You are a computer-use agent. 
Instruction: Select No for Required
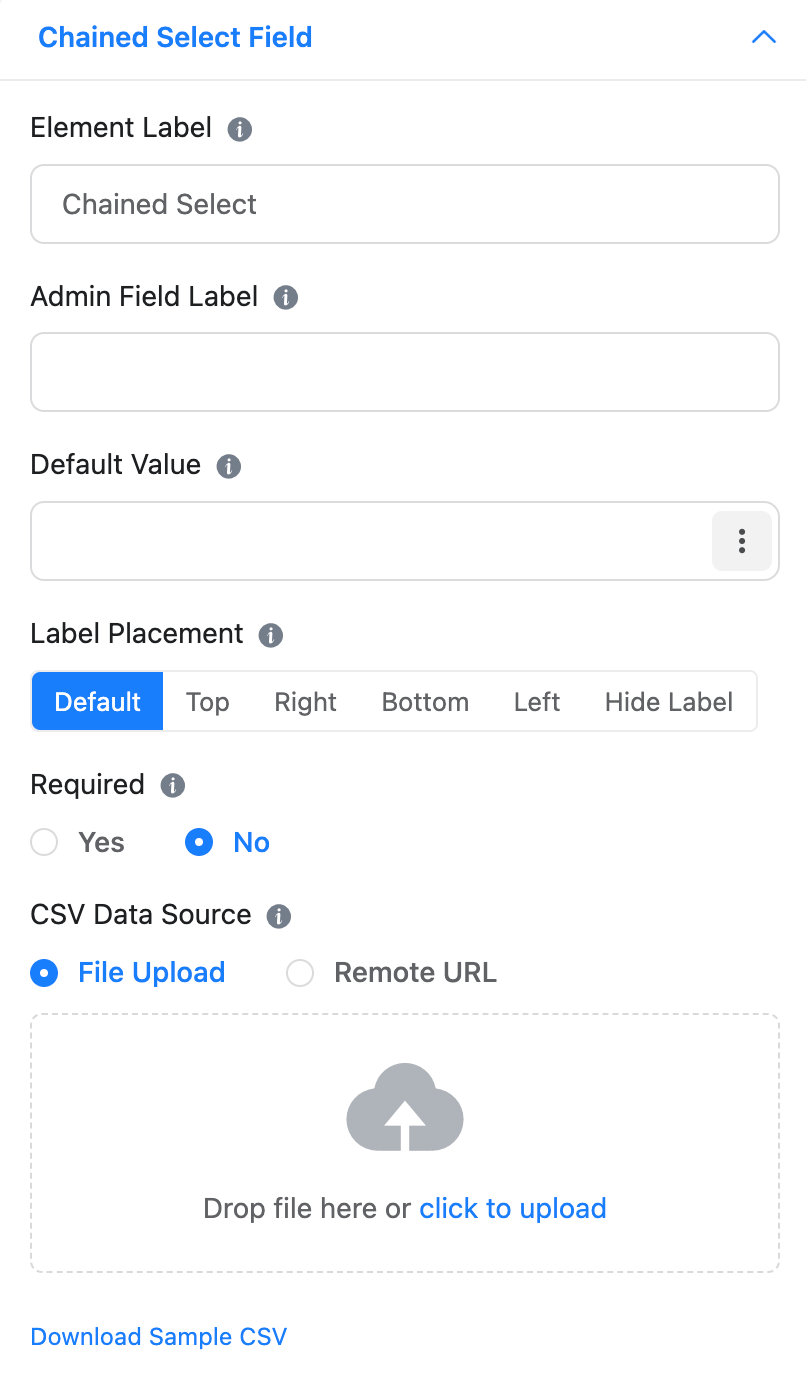(x=200, y=843)
